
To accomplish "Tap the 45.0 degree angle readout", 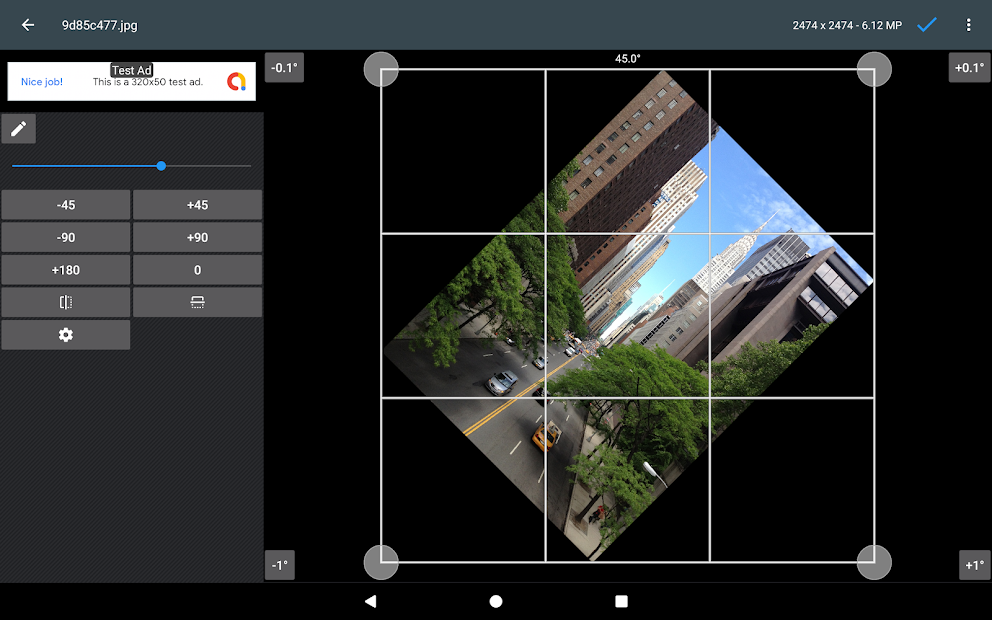I will (x=628, y=59).
